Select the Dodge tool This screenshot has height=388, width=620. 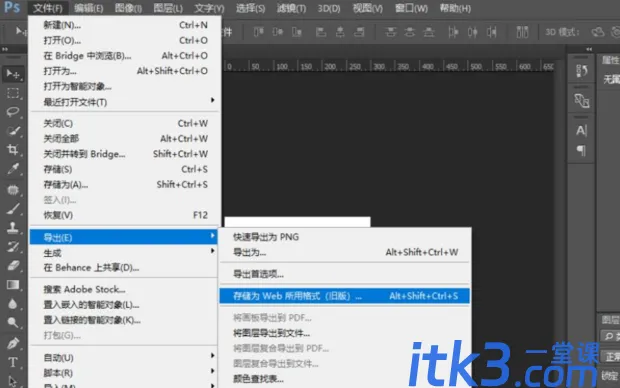(x=13, y=323)
